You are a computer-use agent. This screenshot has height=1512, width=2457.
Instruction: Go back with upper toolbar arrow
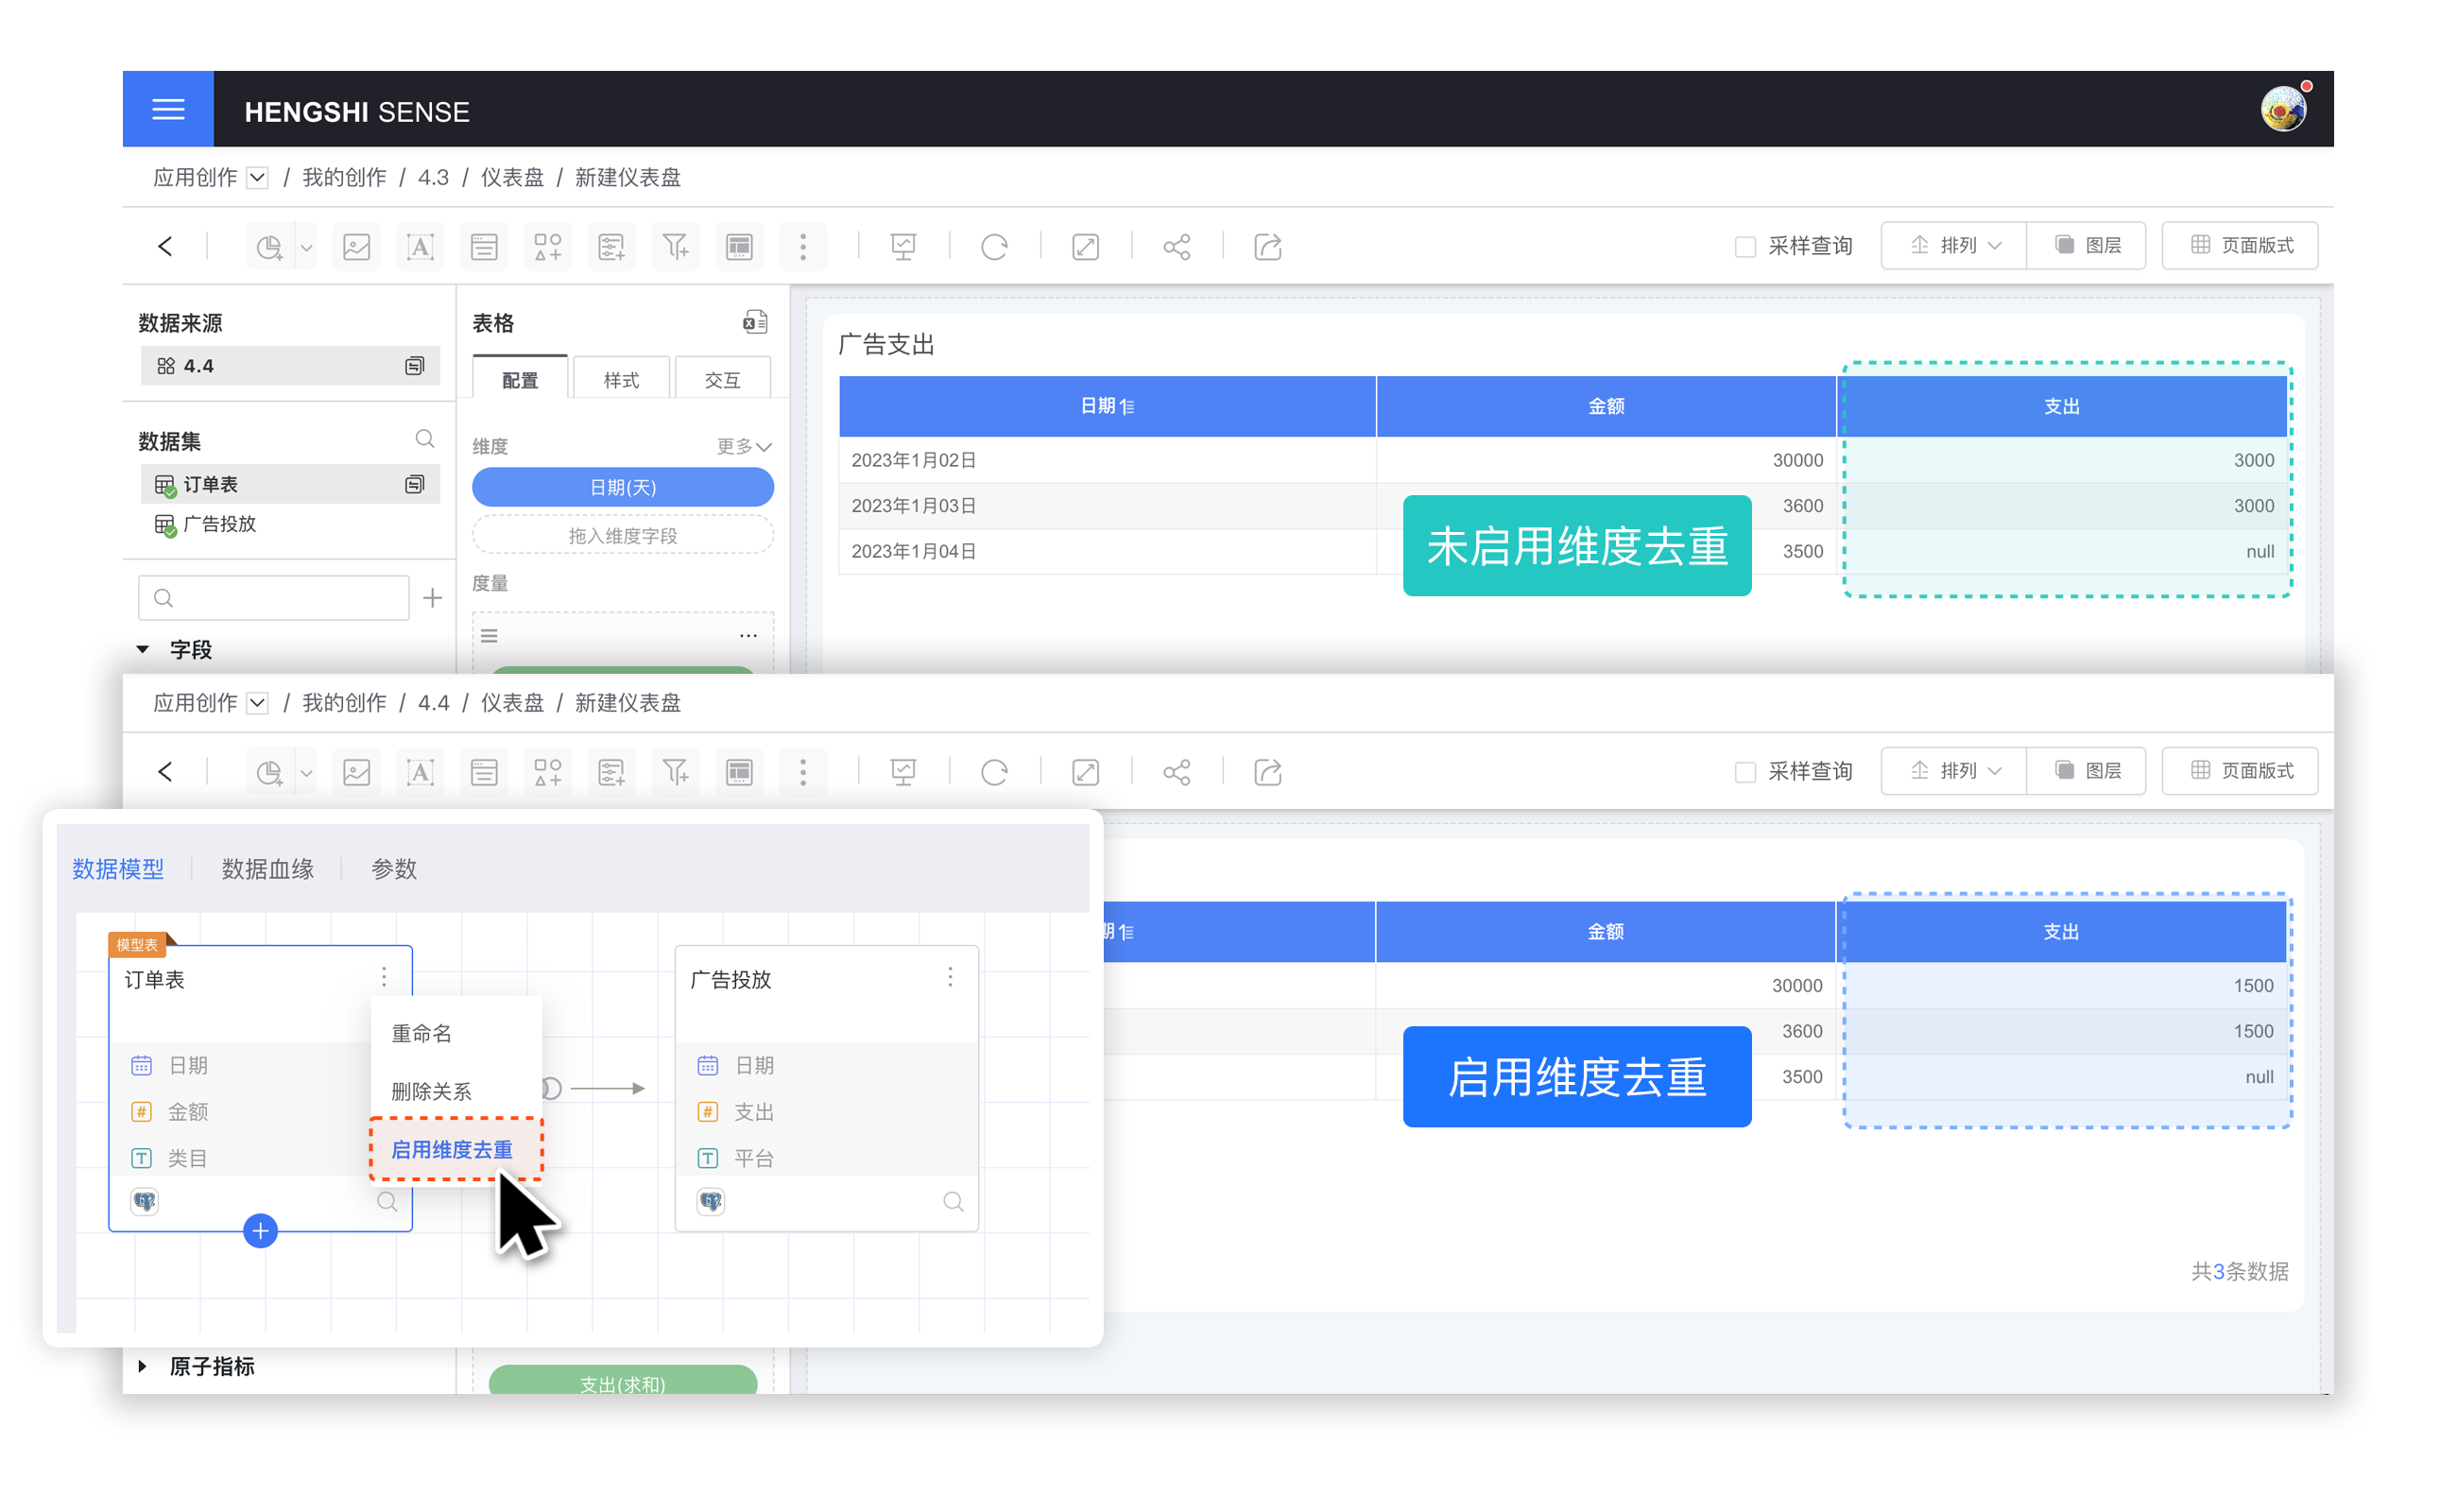point(166,246)
